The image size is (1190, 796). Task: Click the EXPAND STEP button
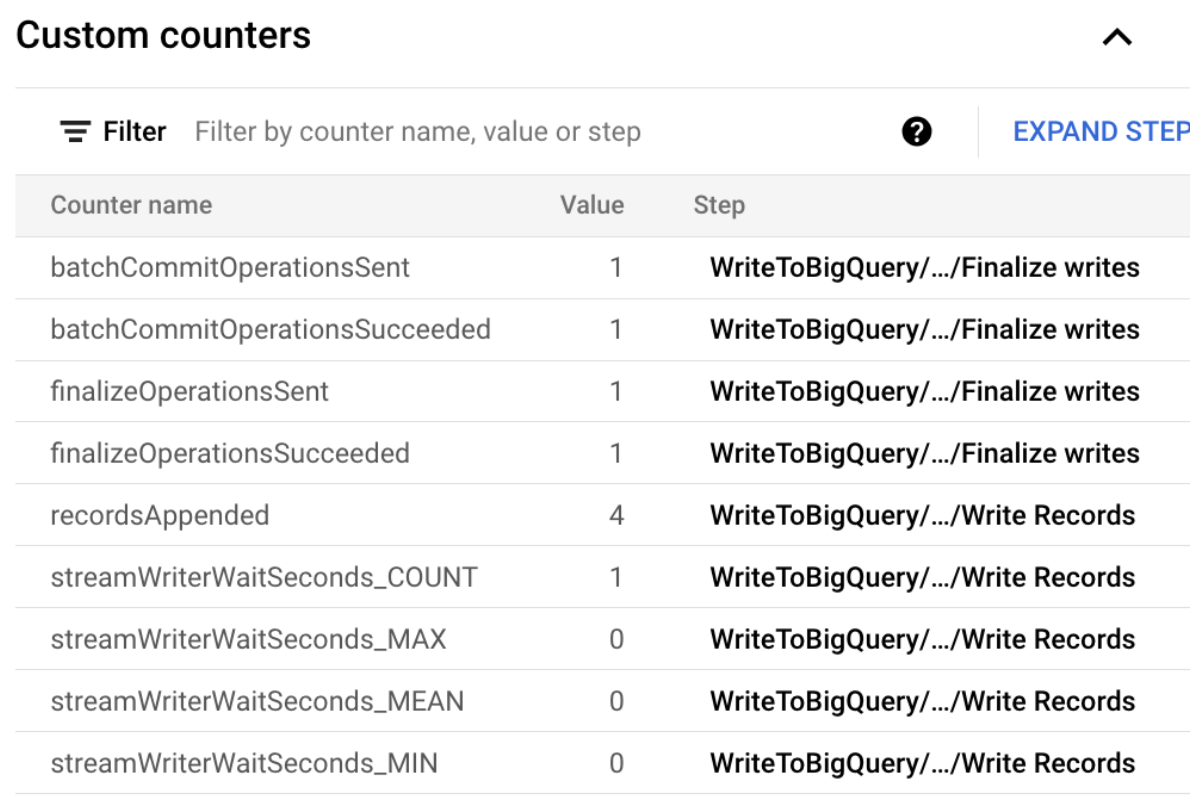pyautogui.click(x=1101, y=131)
